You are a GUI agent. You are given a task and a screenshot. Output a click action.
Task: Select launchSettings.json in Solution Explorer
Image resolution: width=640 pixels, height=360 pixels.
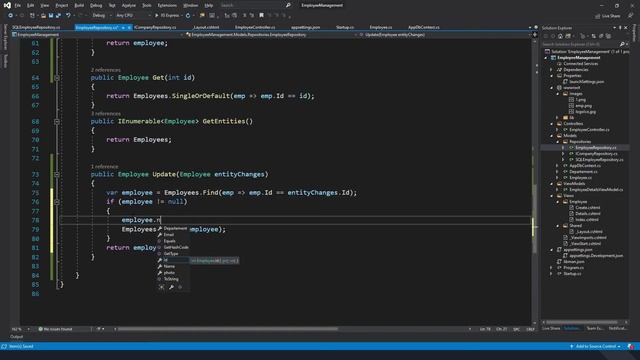[586, 82]
